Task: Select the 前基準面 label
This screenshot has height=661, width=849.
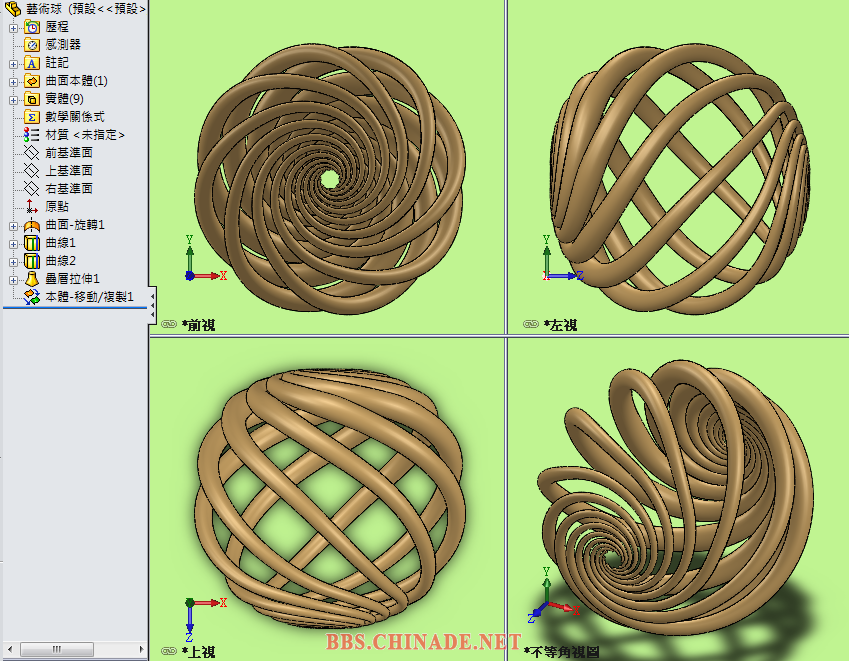Action: [69, 153]
